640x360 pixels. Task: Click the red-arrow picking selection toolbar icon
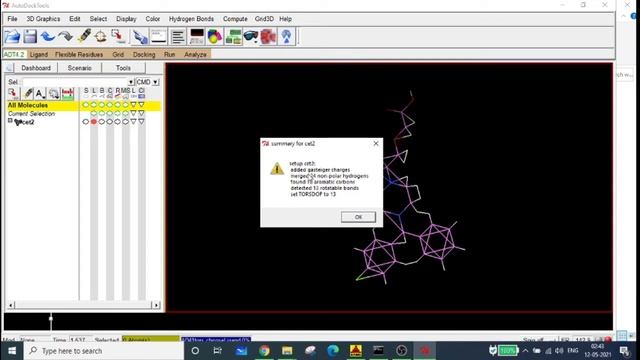(118, 37)
